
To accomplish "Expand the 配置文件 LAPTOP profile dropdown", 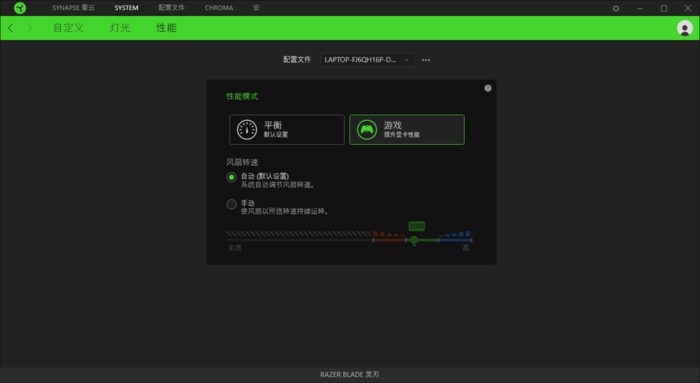I will [x=367, y=60].
